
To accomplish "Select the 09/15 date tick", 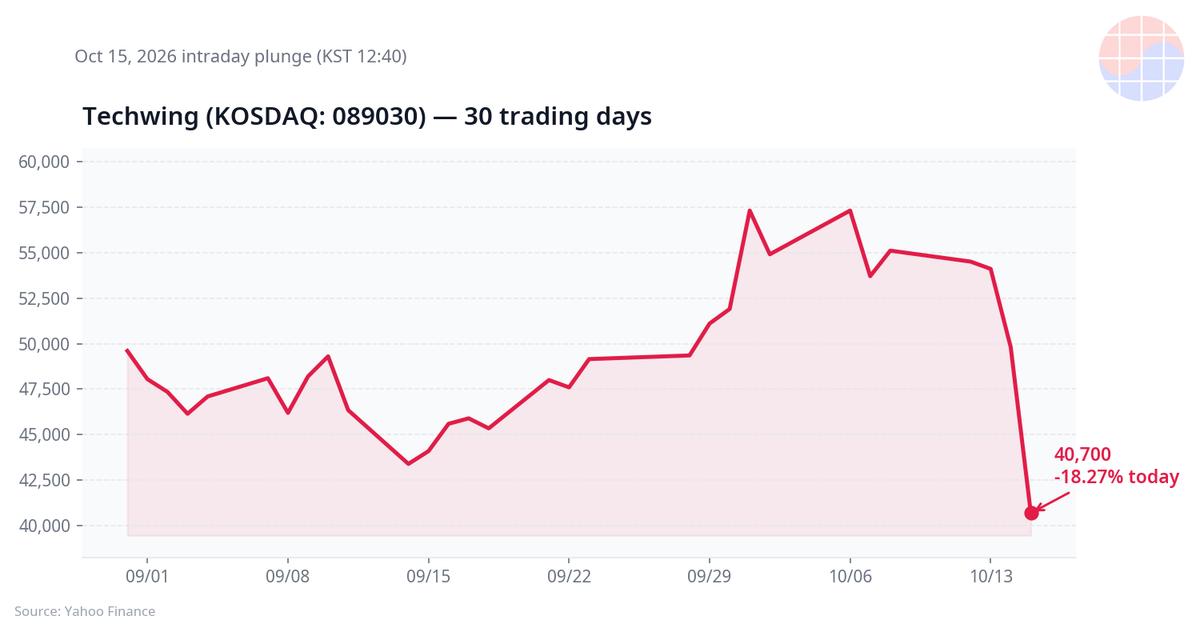I will (x=428, y=577).
